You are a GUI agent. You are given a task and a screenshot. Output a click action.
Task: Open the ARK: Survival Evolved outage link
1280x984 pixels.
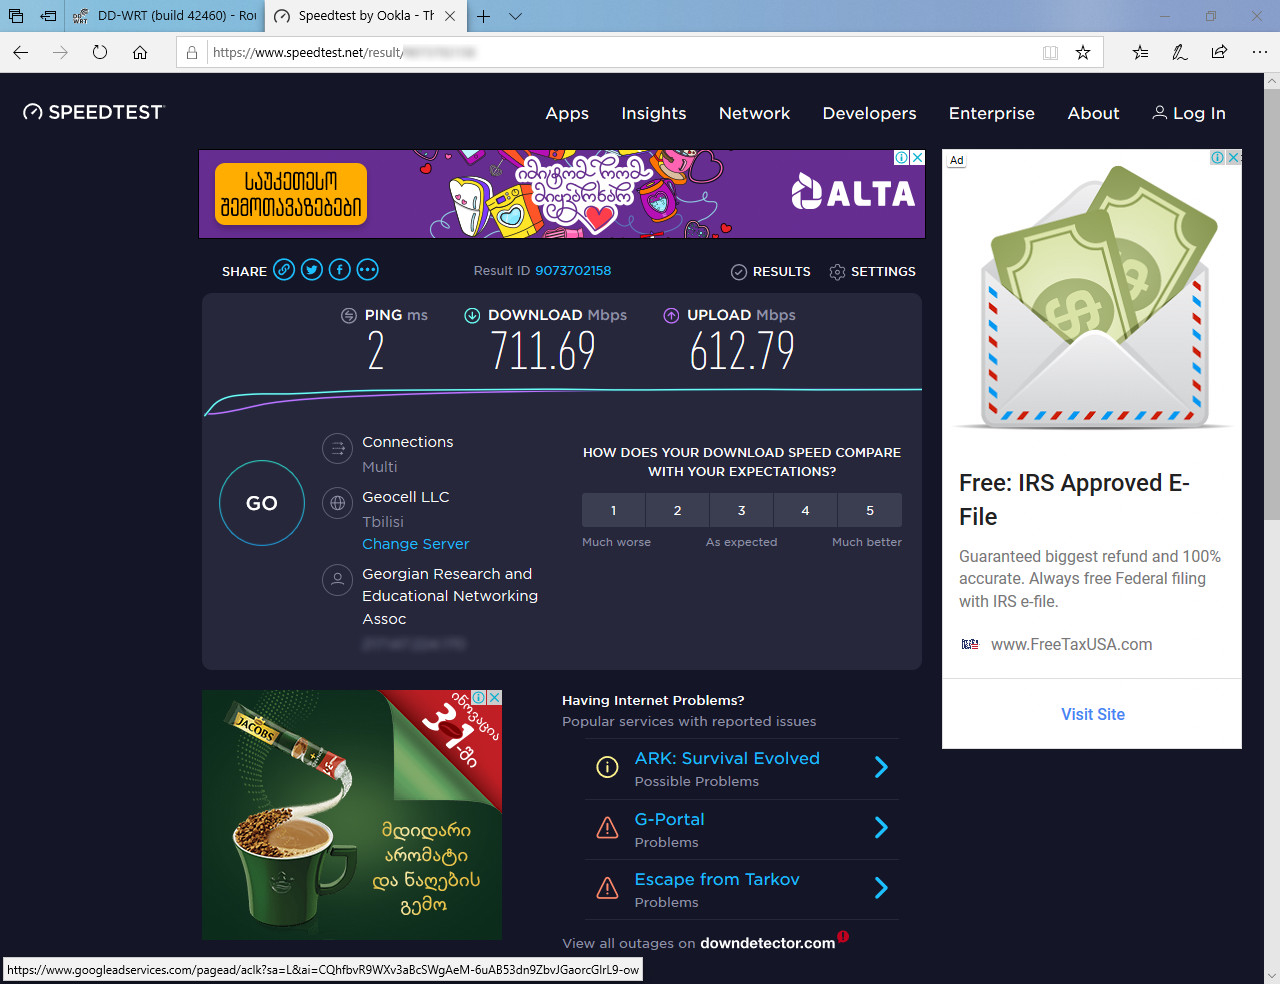point(727,758)
